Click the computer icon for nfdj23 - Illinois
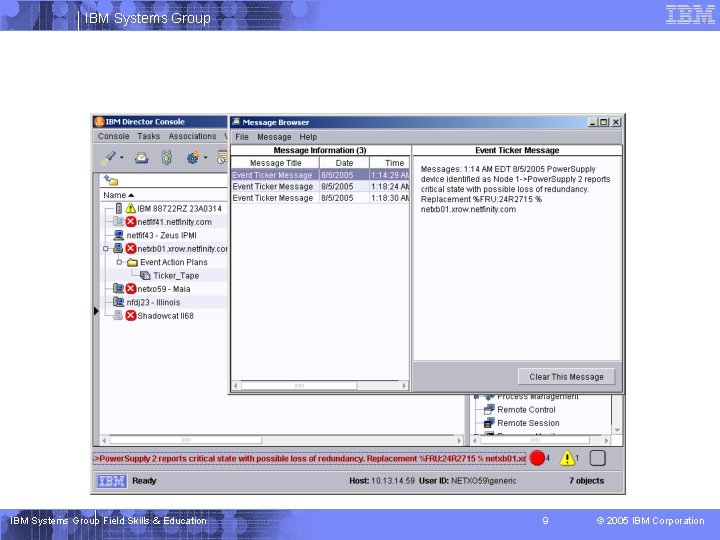The height and width of the screenshot is (540, 720). (118, 302)
